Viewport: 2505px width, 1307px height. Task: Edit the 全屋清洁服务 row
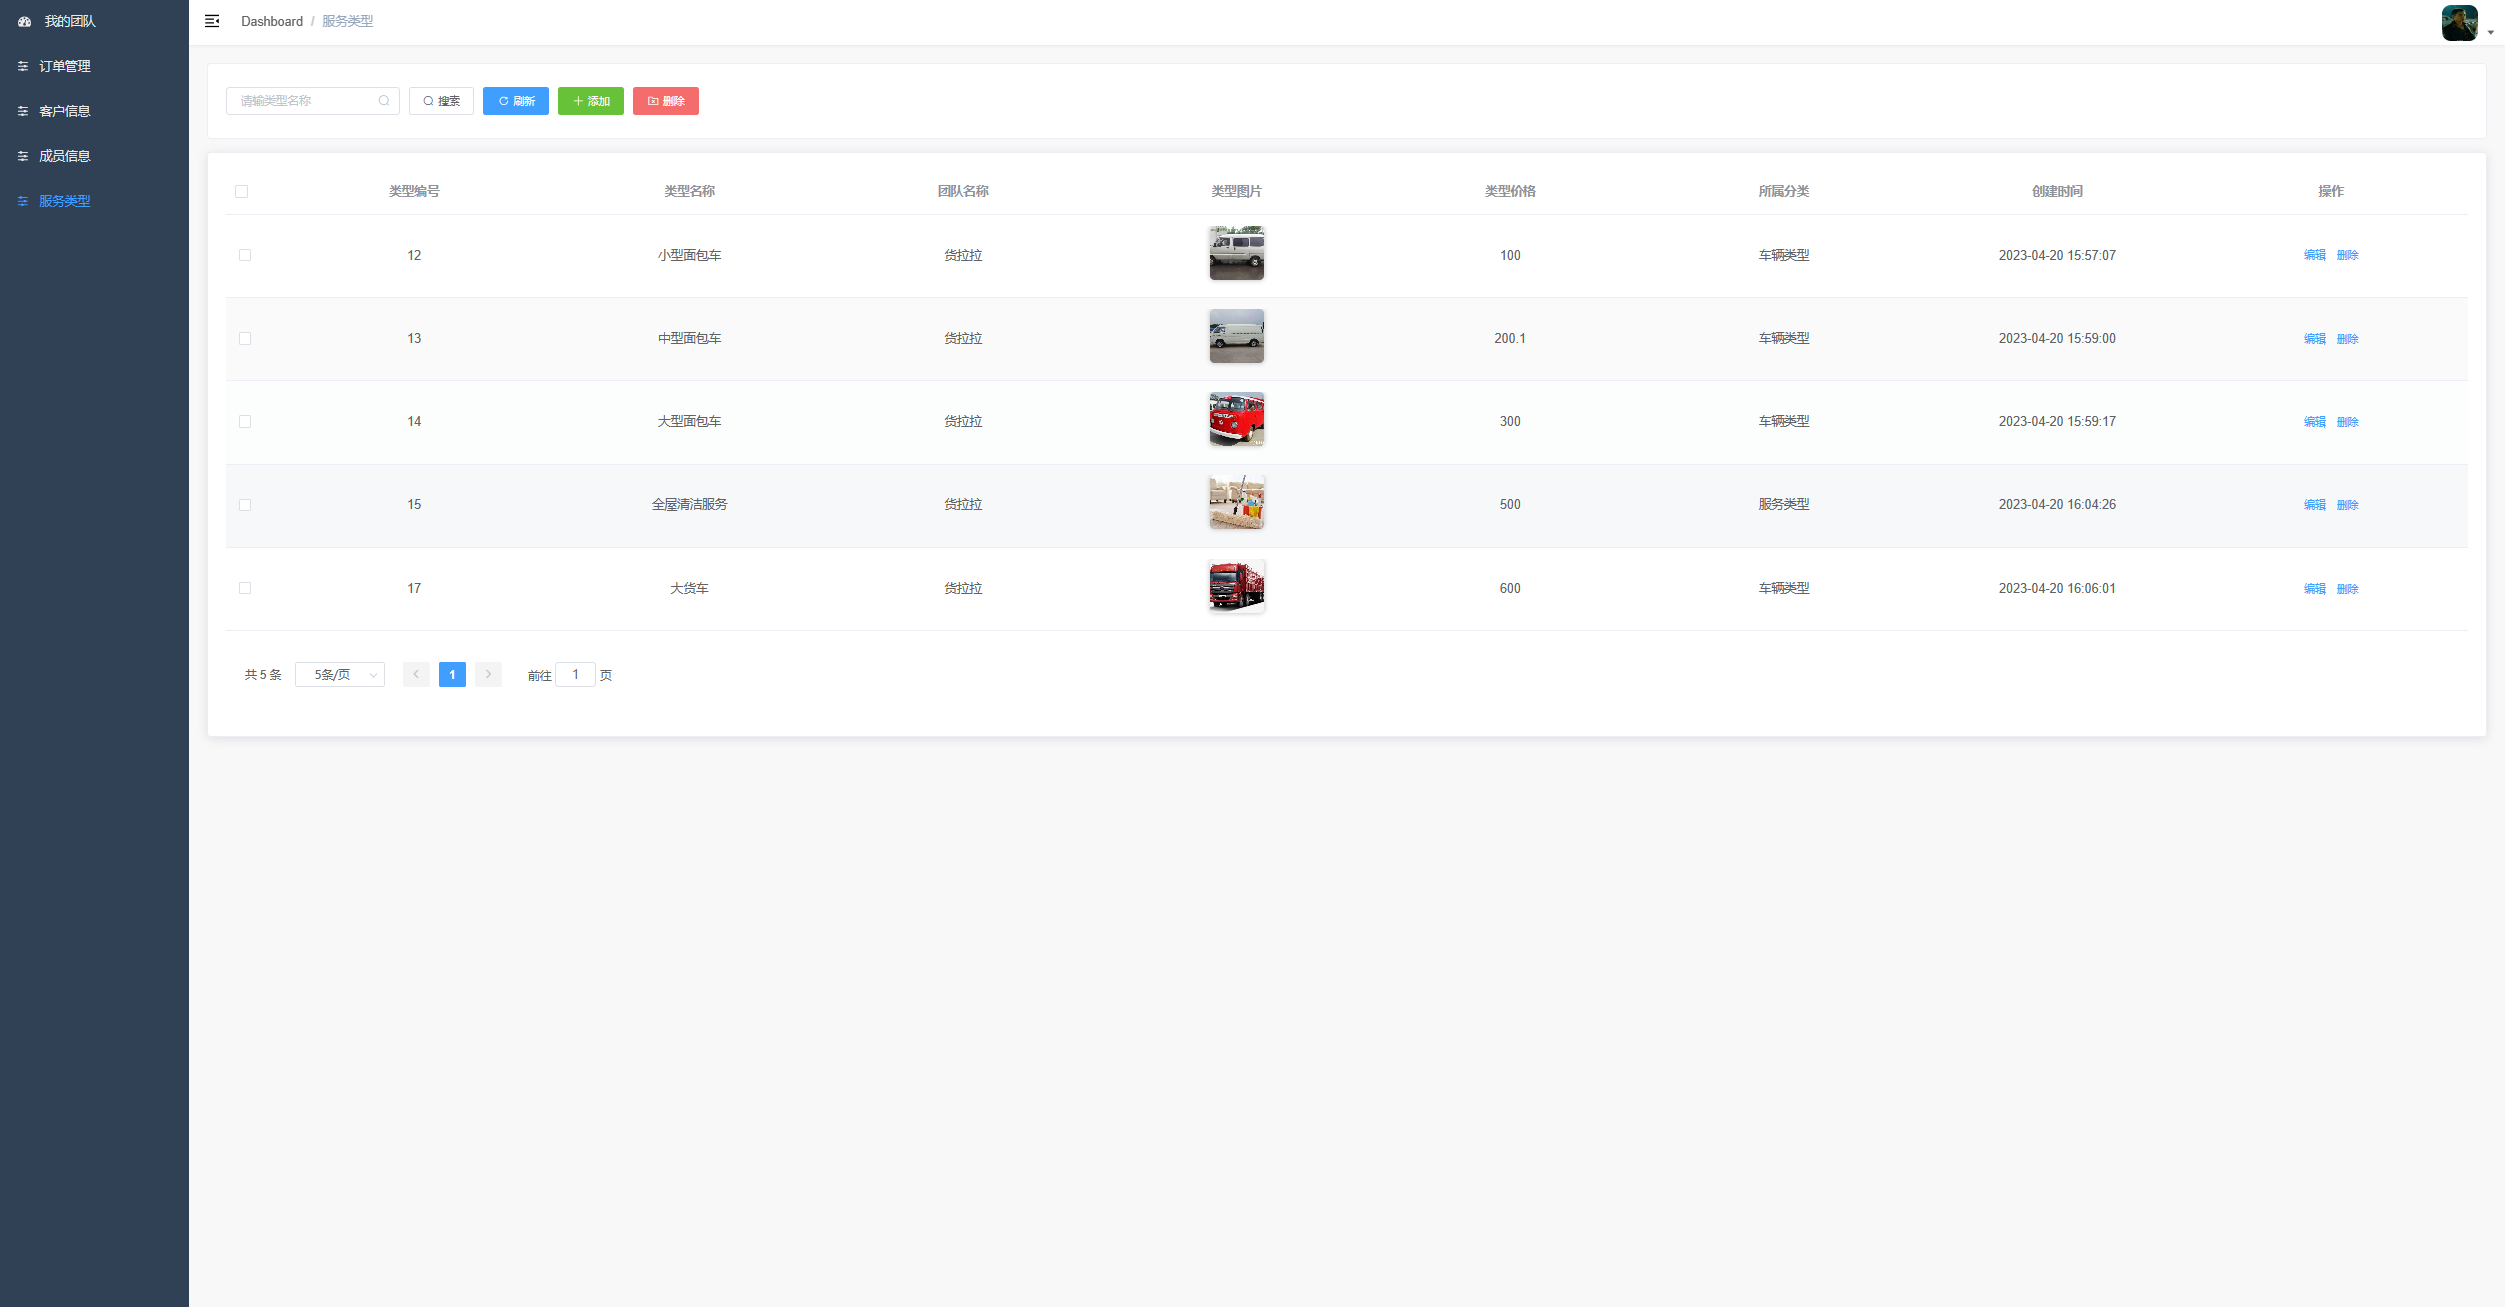point(2314,505)
